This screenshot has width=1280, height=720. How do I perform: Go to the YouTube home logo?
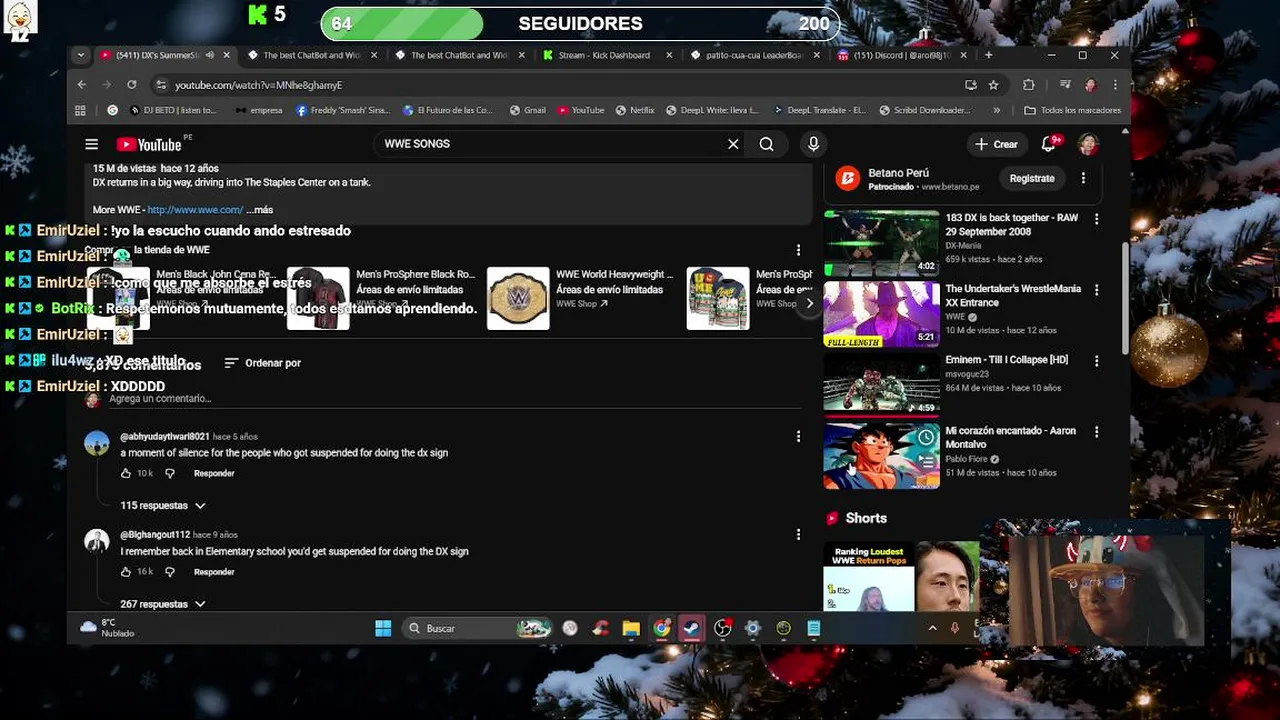click(148, 145)
